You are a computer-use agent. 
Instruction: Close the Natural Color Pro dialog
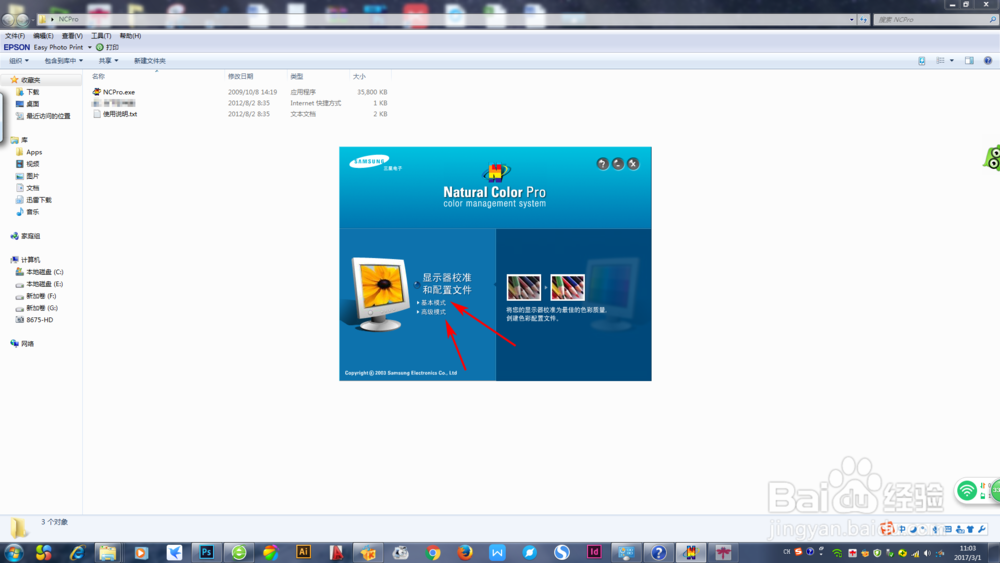[x=633, y=164]
